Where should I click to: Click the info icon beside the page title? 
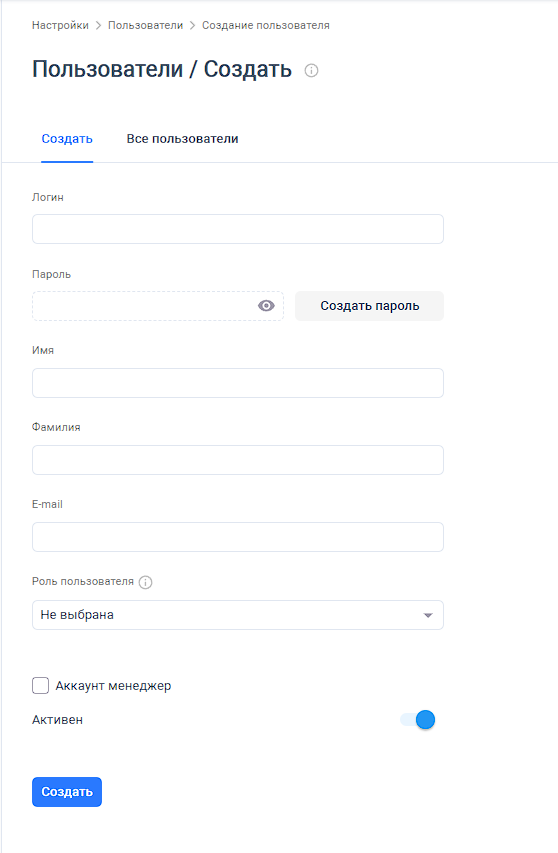[x=311, y=70]
